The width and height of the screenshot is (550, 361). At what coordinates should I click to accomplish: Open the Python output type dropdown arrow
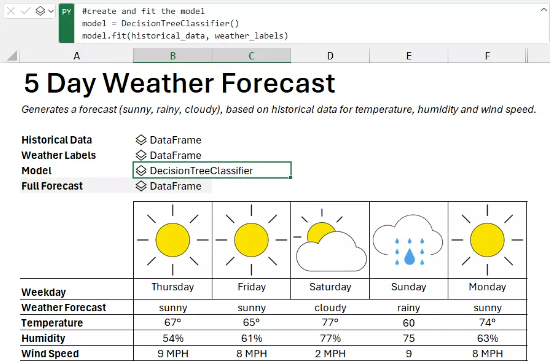pos(51,12)
